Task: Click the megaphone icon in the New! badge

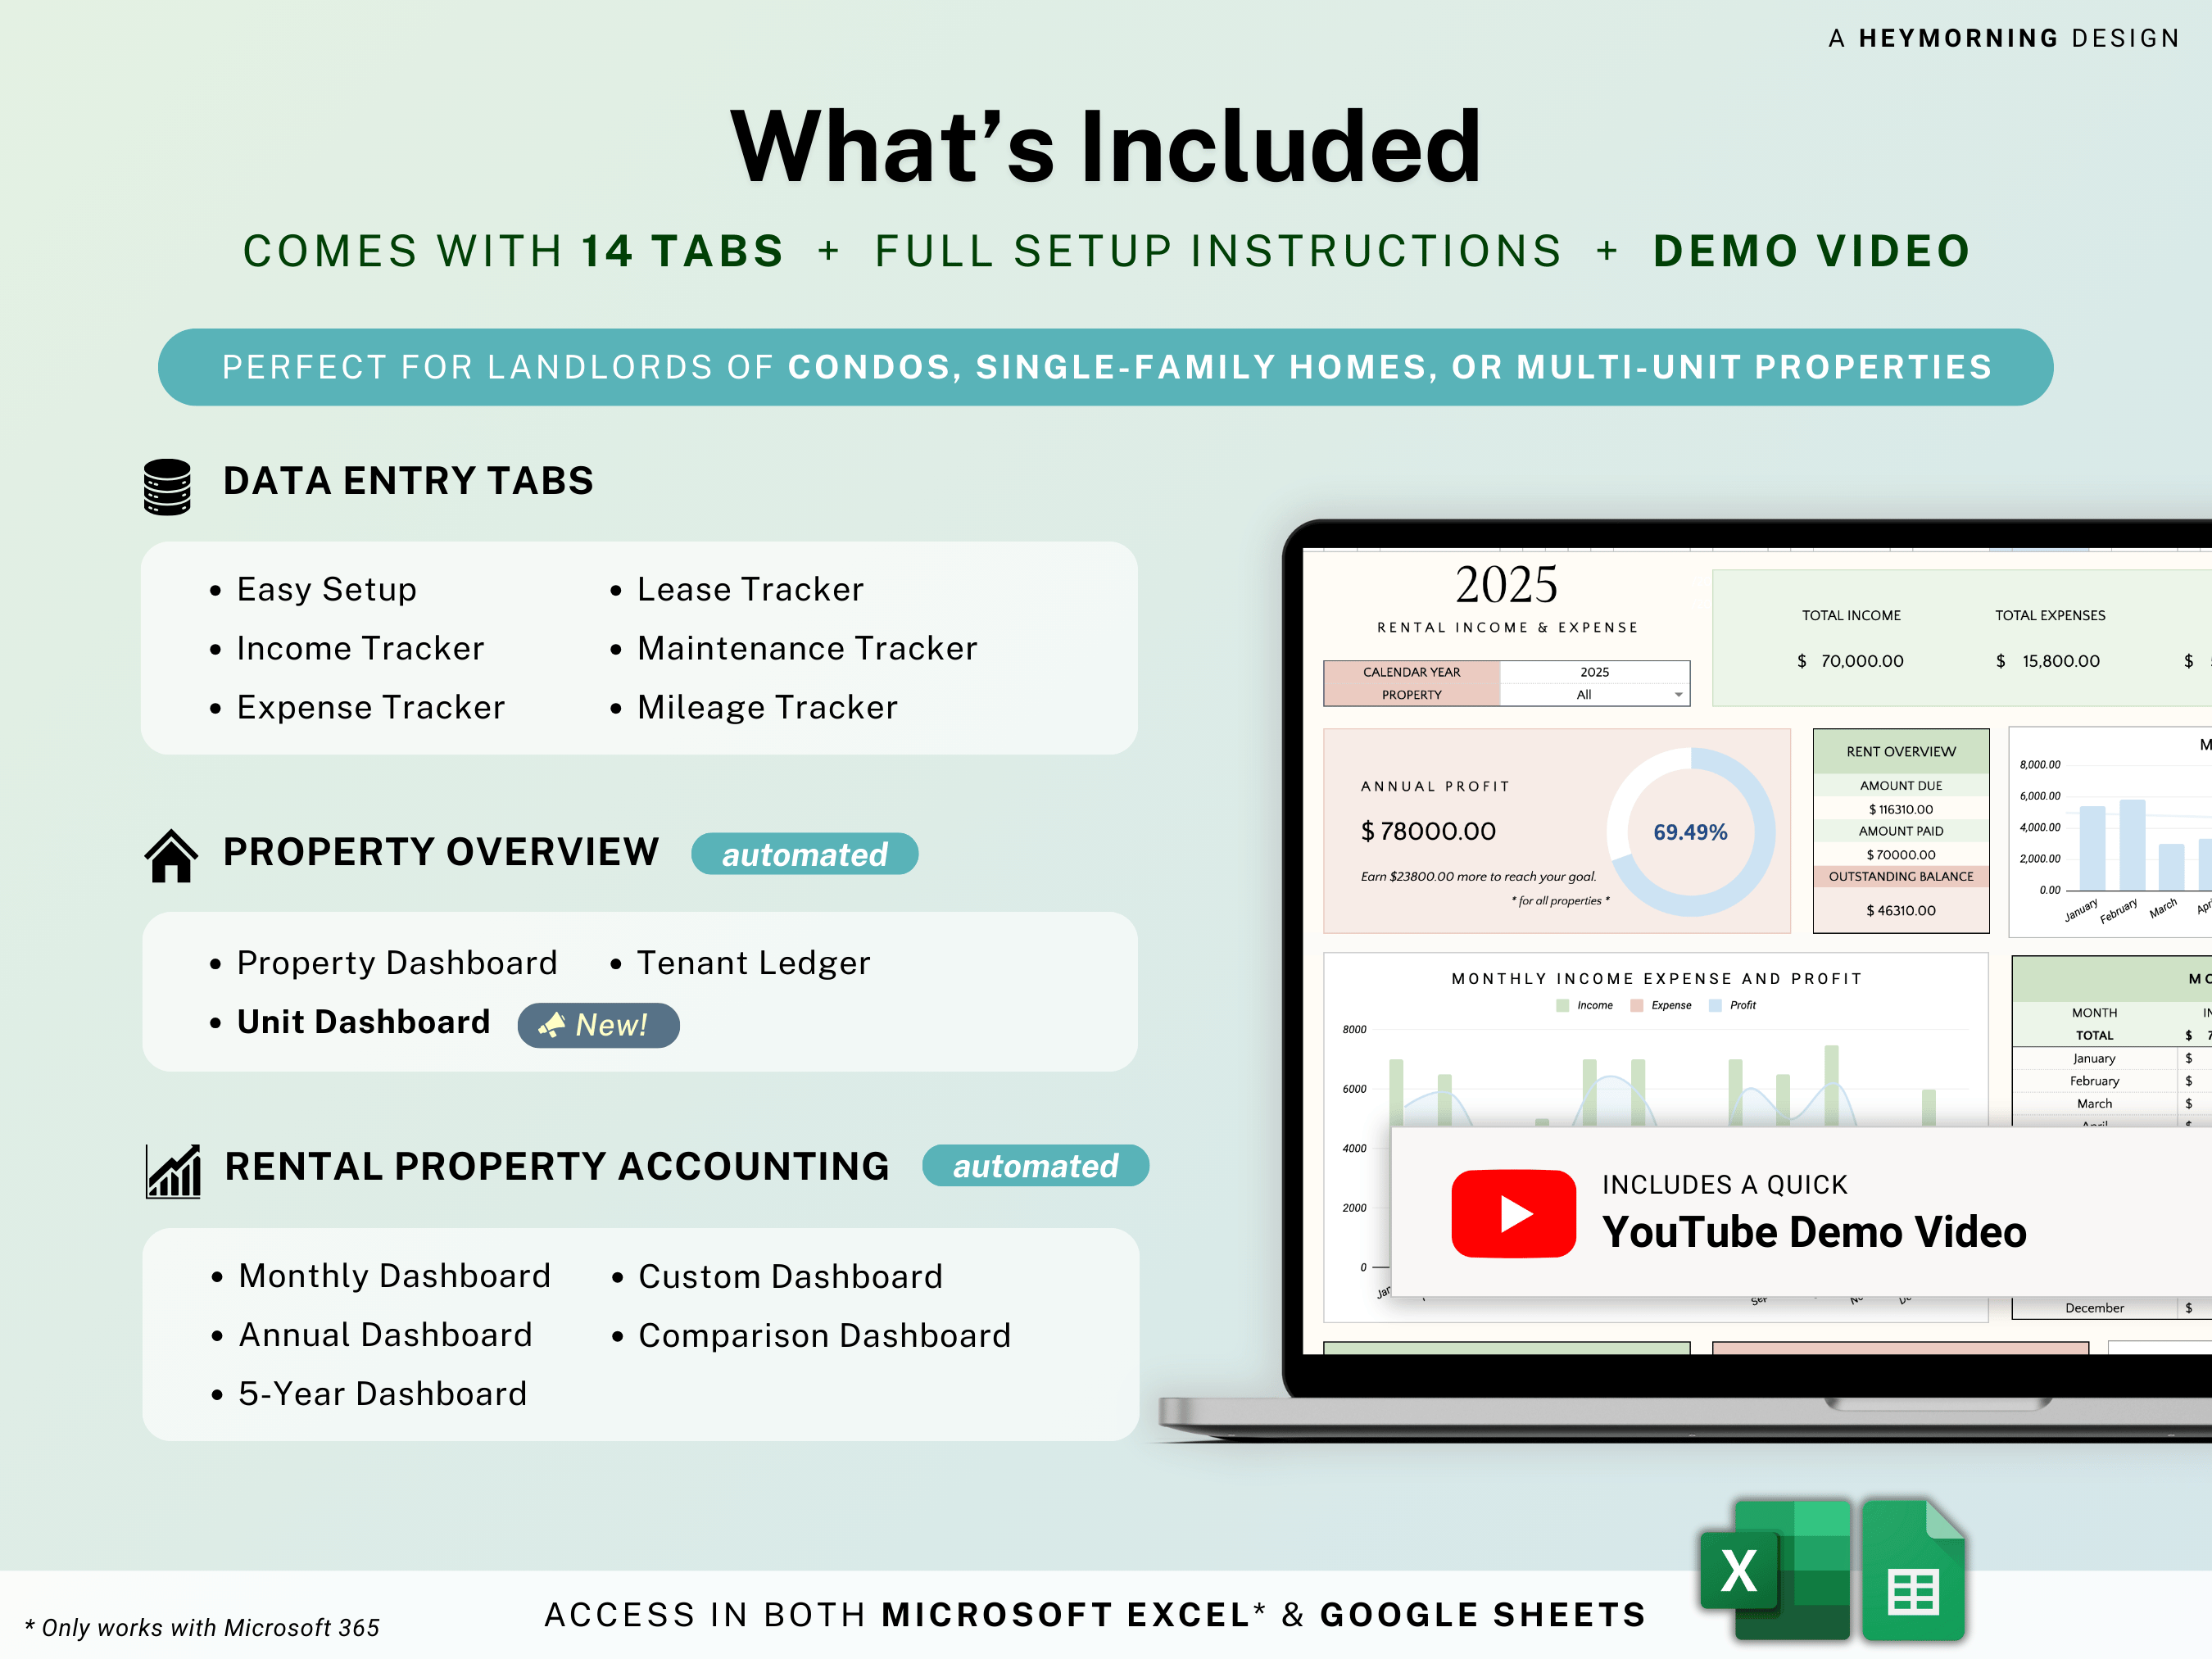Action: 551,1024
